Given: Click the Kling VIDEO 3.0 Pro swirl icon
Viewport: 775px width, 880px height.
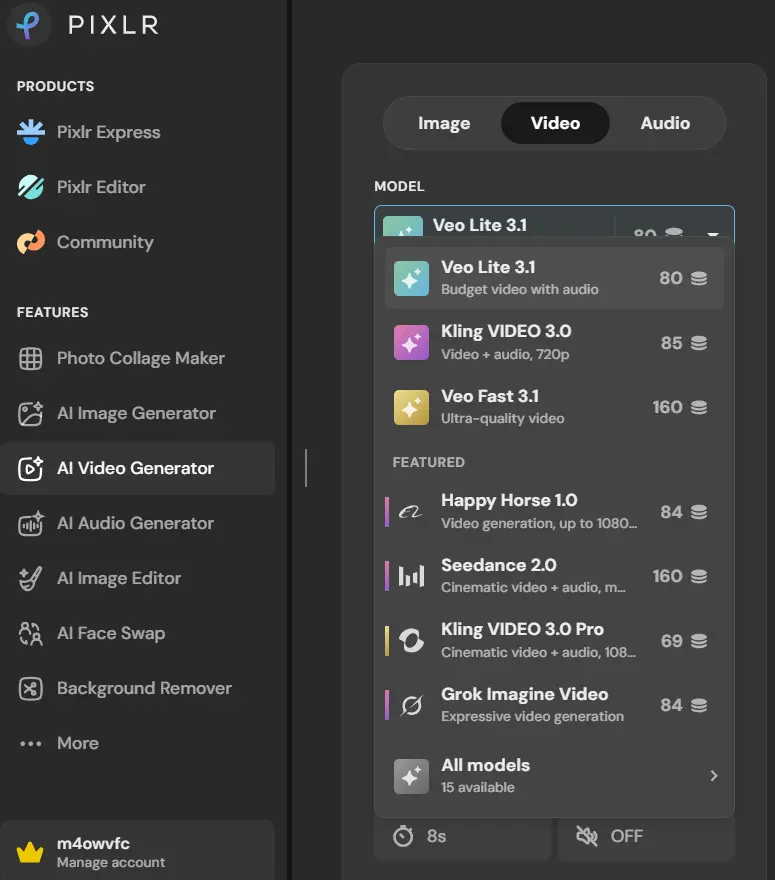Looking at the screenshot, I should [411, 640].
